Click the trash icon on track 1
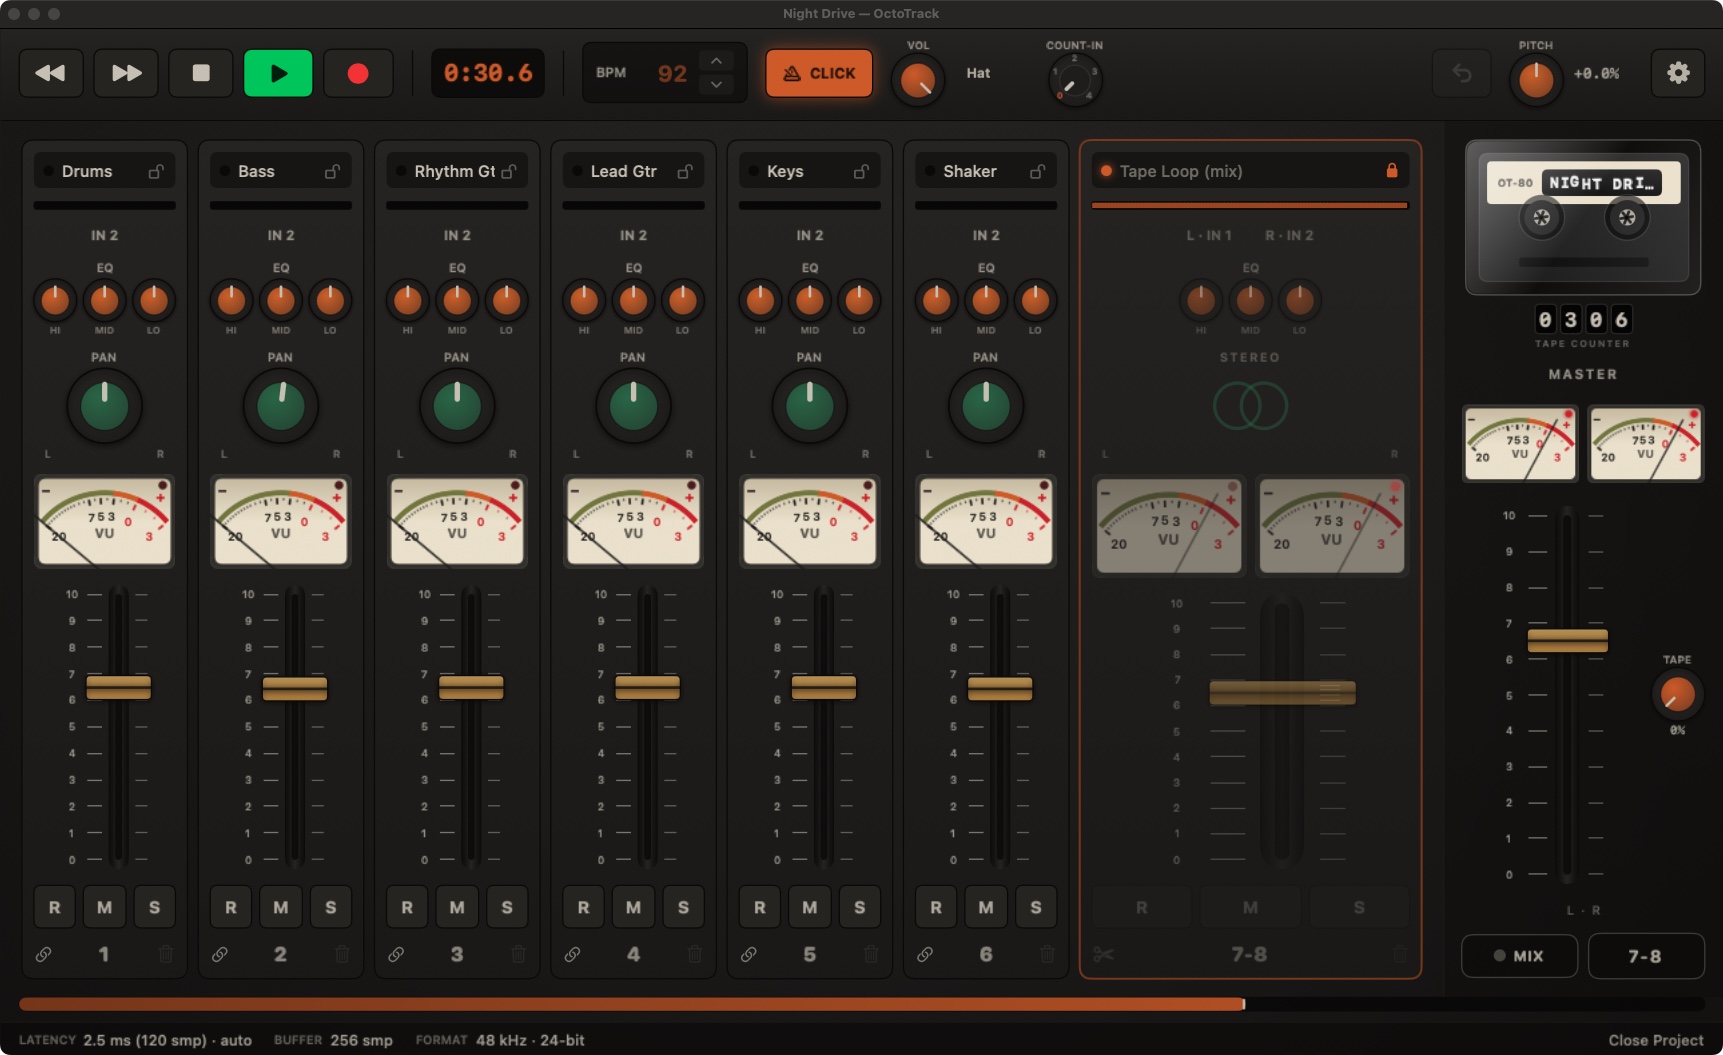Screen dimensions: 1723x1055 click(166, 954)
